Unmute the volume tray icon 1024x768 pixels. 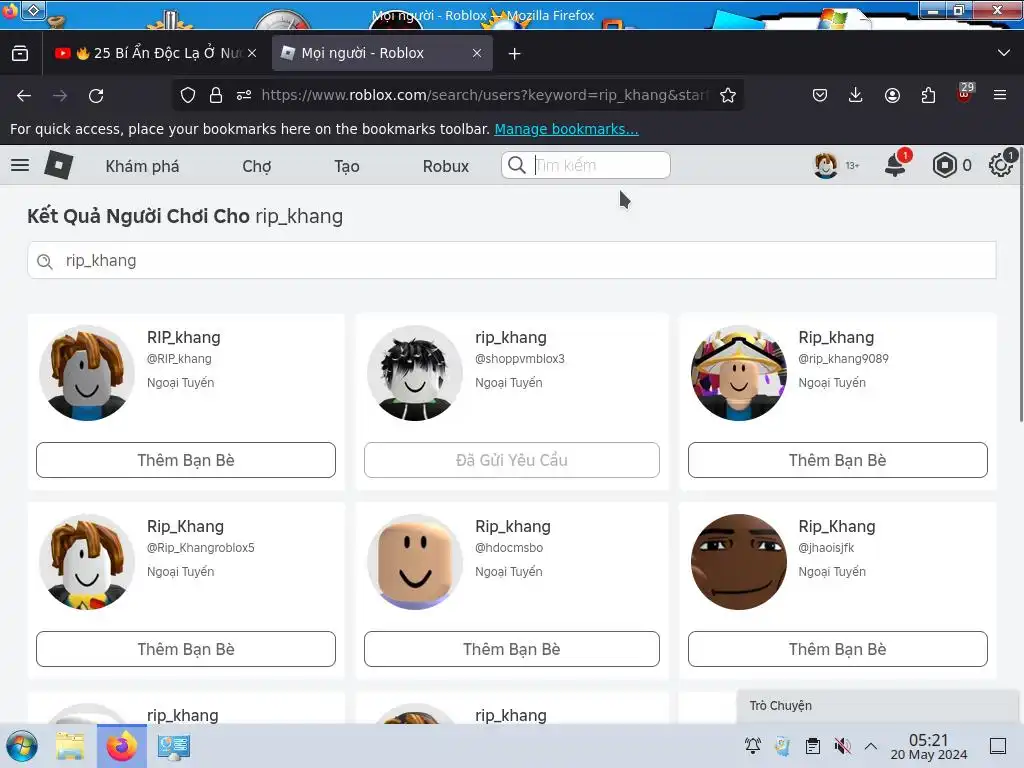(842, 746)
